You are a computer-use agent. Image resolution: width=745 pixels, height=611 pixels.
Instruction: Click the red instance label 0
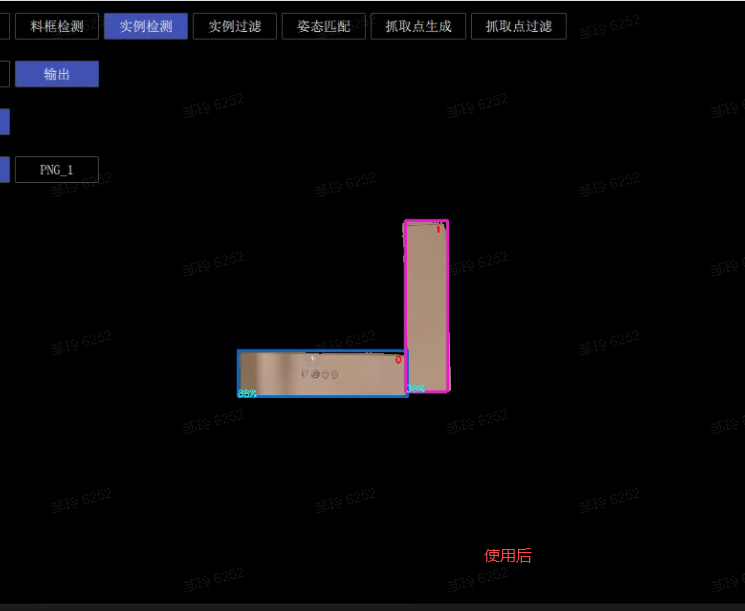(398, 359)
